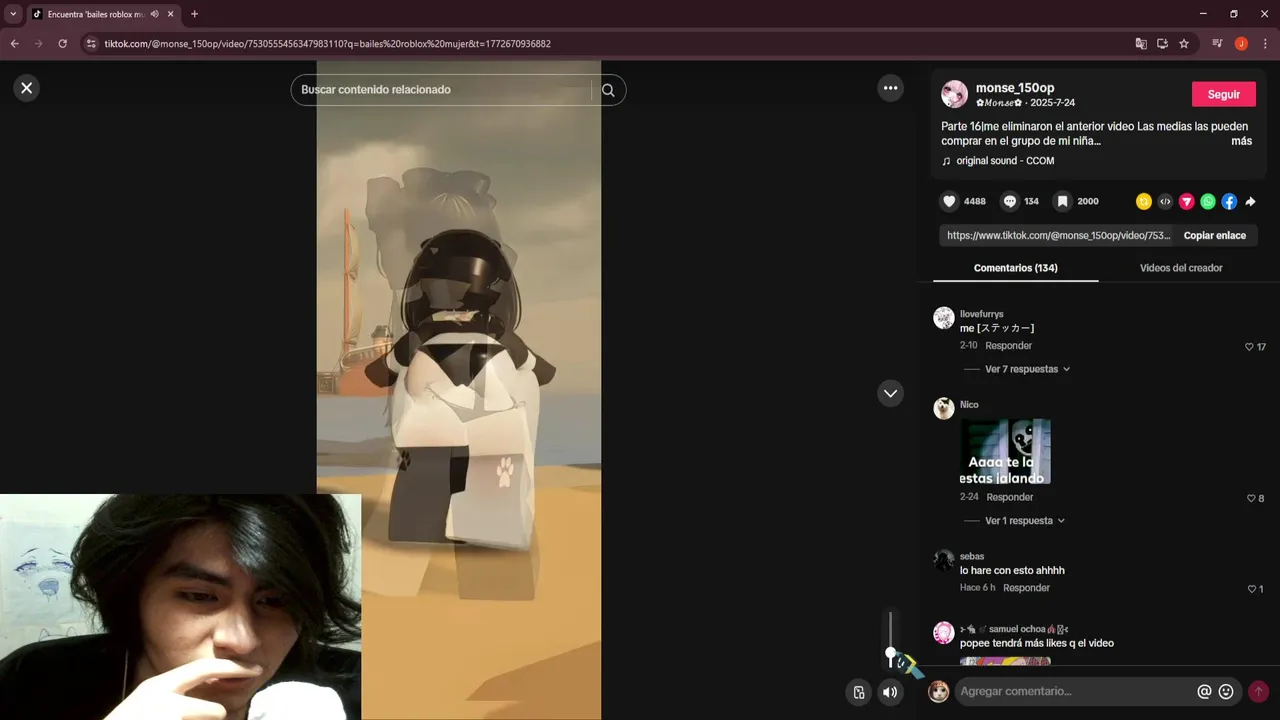This screenshot has height=720, width=1280.
Task: Click the video URL text field
Action: click(x=1057, y=235)
